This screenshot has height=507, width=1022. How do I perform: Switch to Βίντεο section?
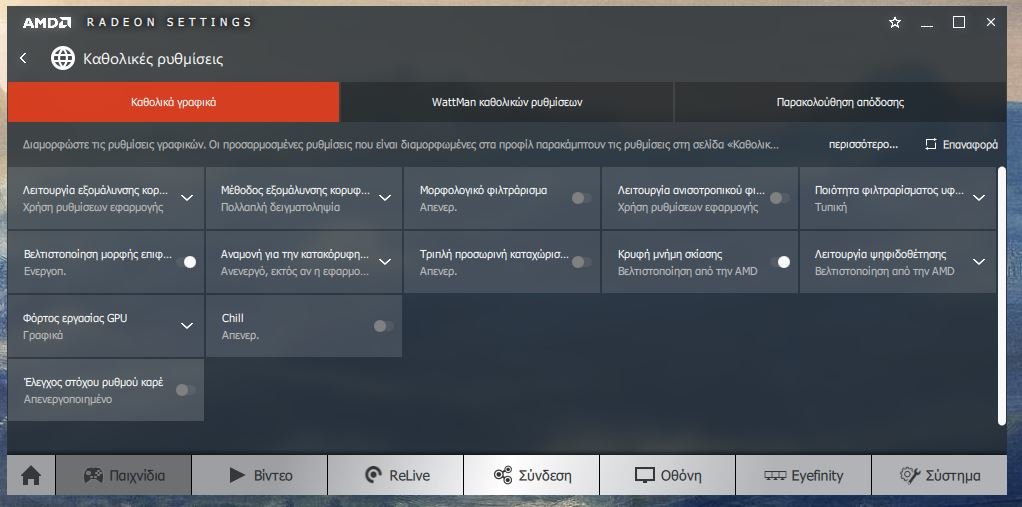tap(259, 476)
